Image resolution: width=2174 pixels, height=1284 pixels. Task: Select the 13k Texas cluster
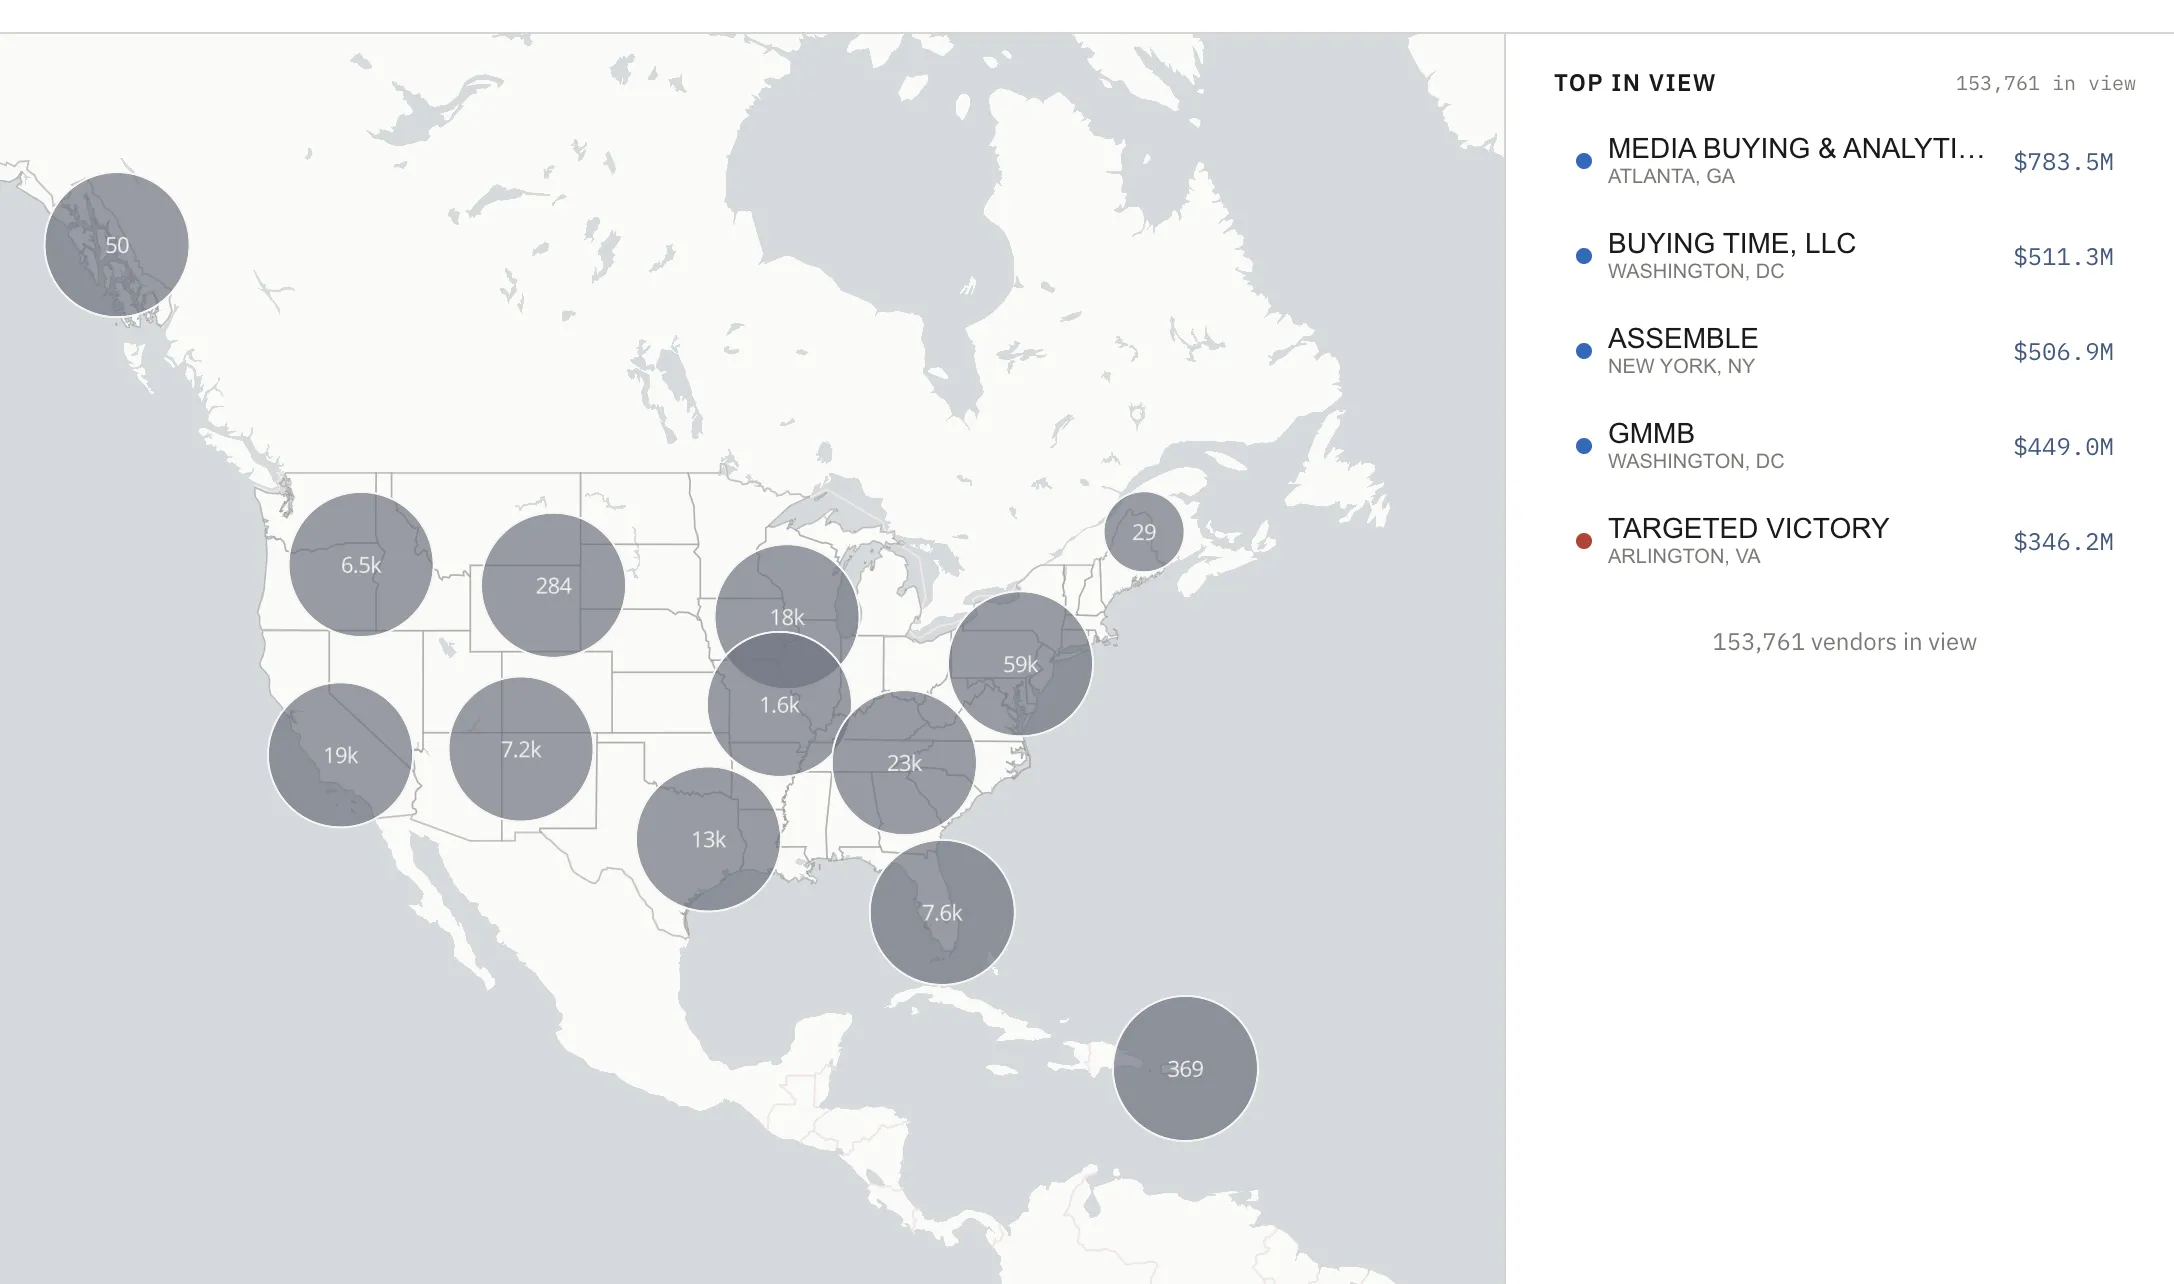coord(708,841)
